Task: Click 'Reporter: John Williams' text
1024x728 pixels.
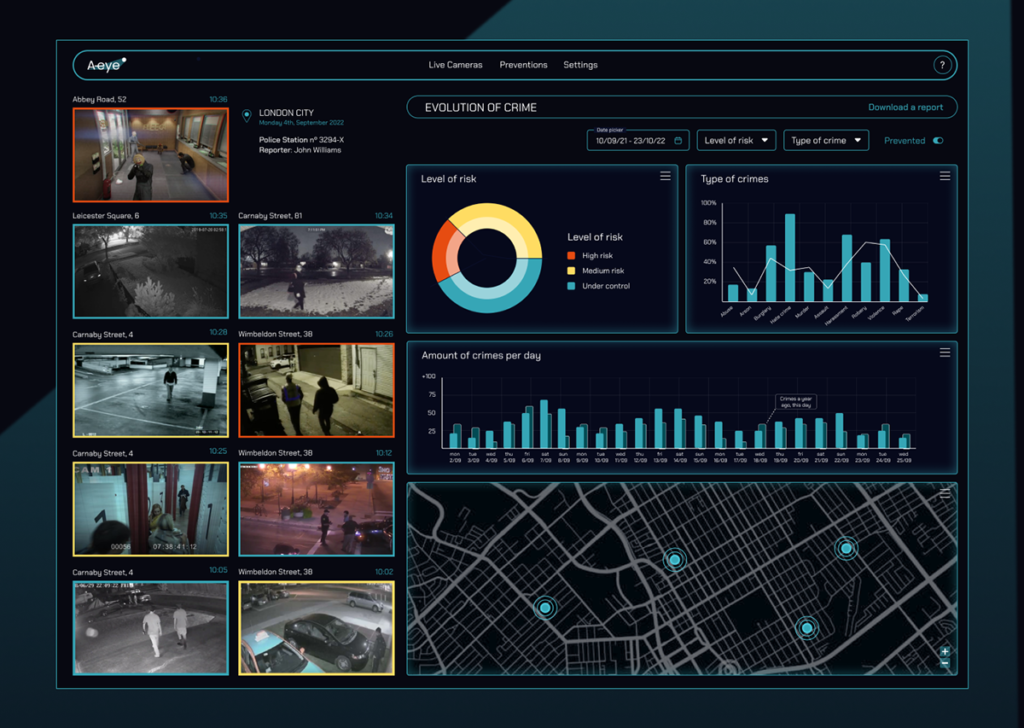Action: click(x=300, y=150)
